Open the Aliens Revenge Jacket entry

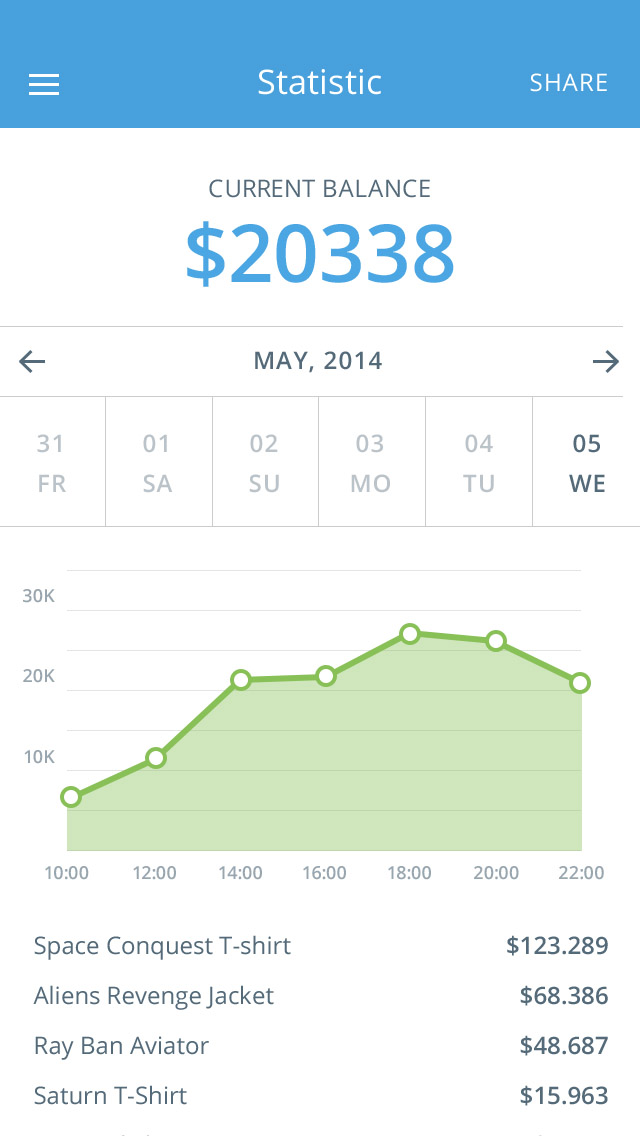[154, 996]
